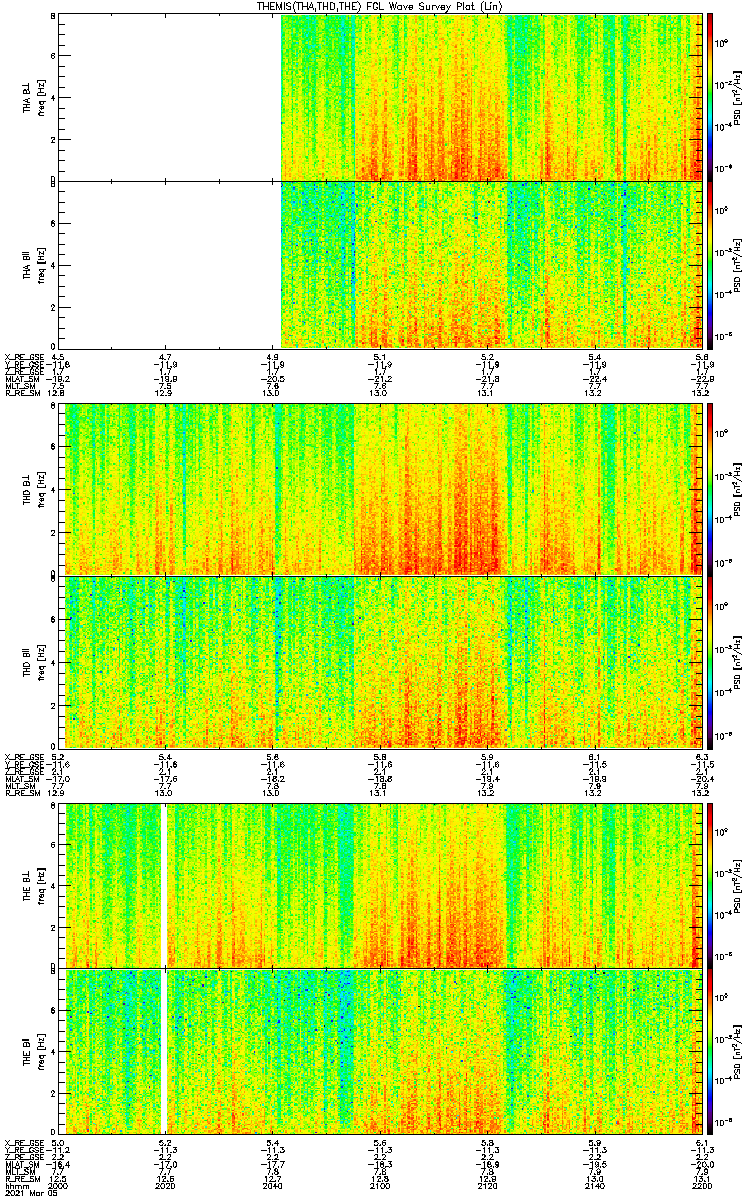The width and height of the screenshot is (750, 1200).
Task: Click the color bar beside THD B-parallel panel
Action: point(710,661)
